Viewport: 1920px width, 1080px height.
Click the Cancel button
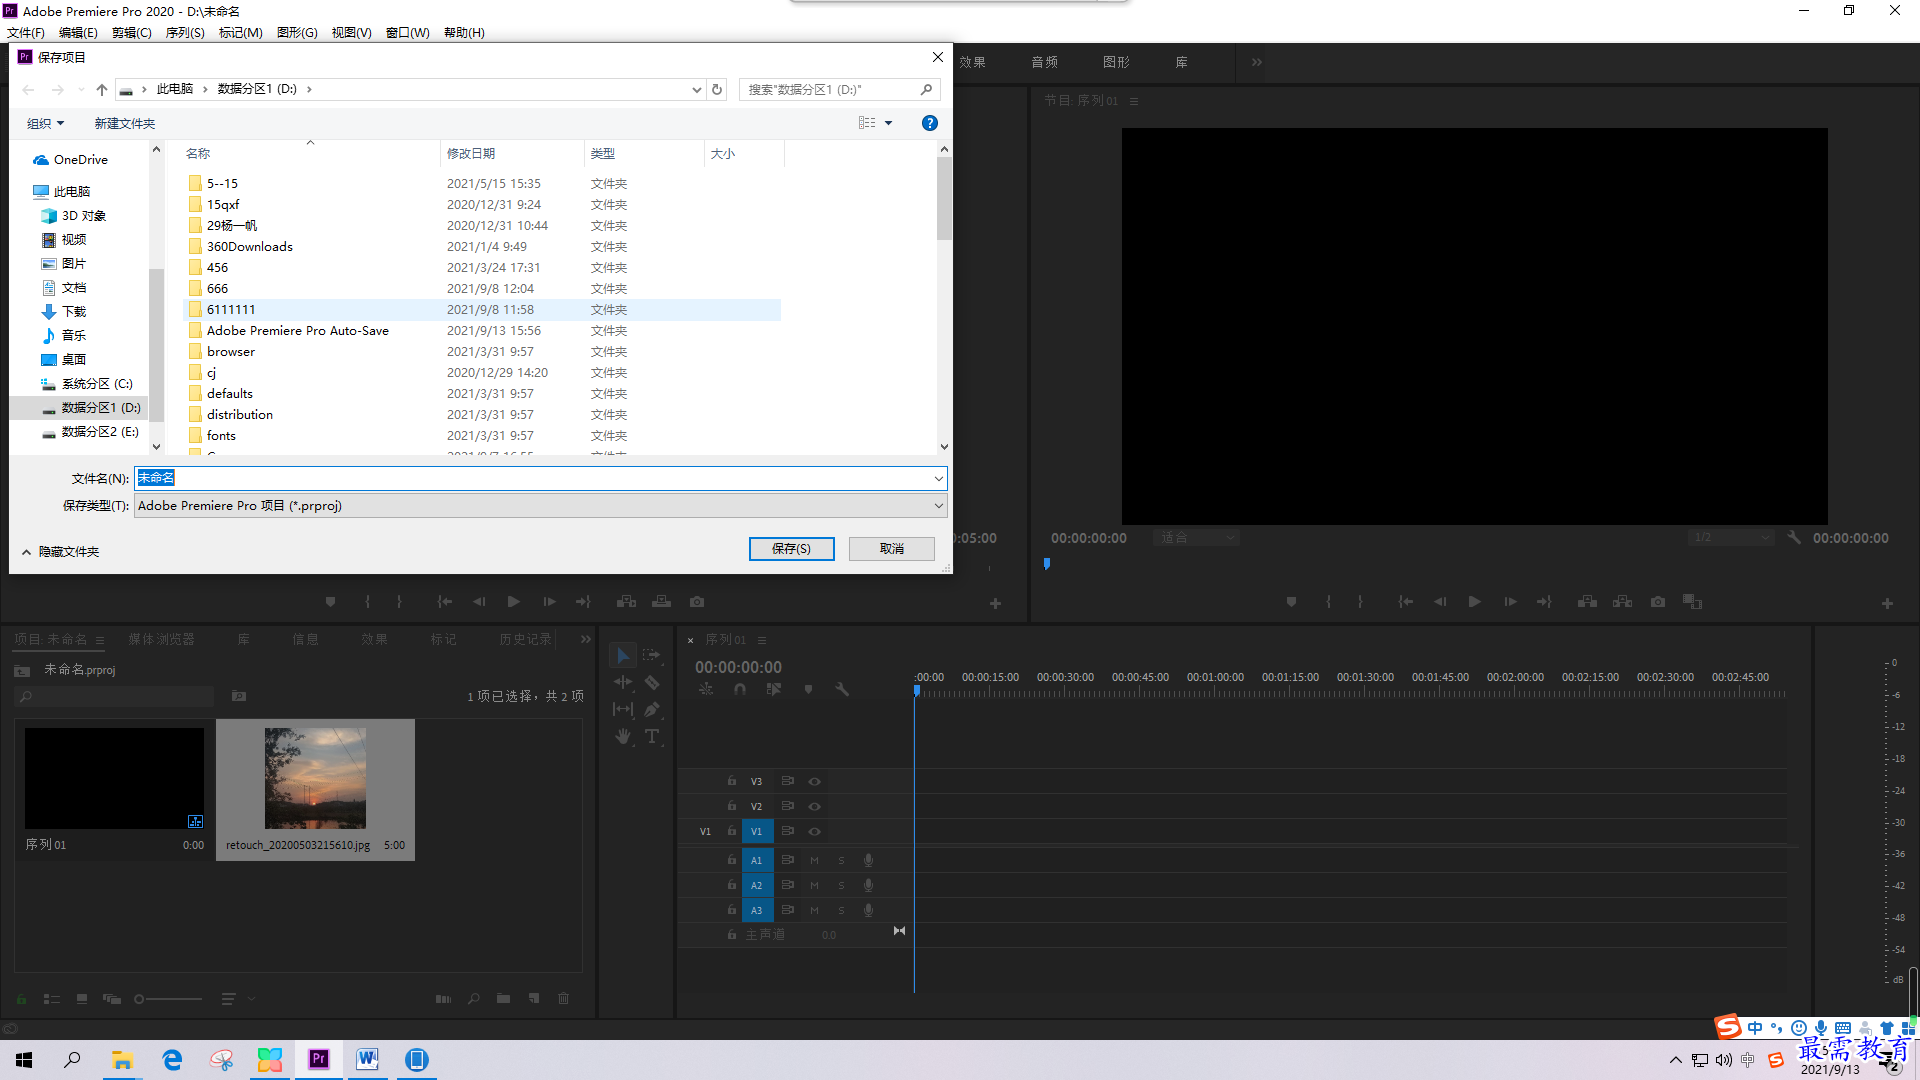point(892,549)
